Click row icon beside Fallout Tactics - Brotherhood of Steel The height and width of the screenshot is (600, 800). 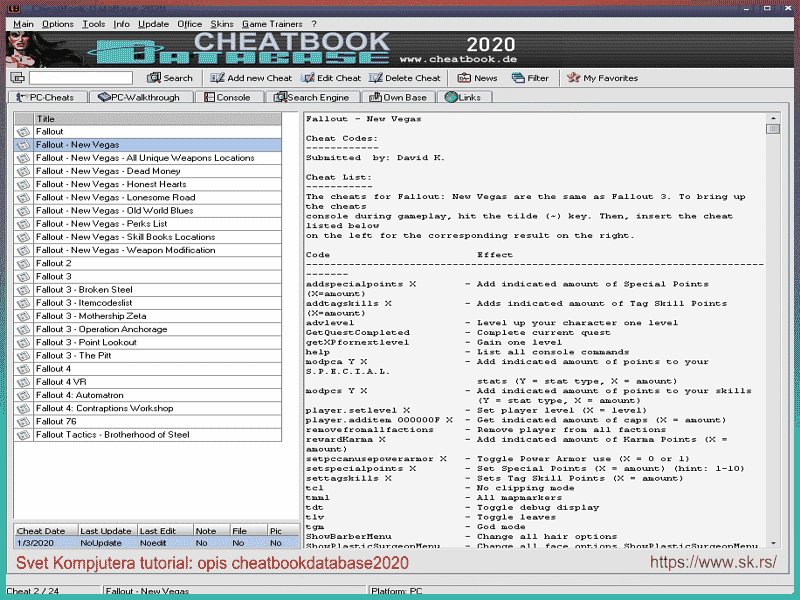(x=23, y=435)
